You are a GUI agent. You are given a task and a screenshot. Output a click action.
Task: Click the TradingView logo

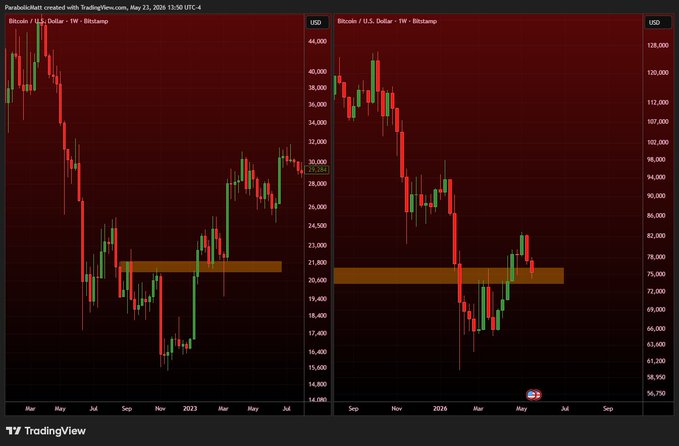click(x=45, y=431)
